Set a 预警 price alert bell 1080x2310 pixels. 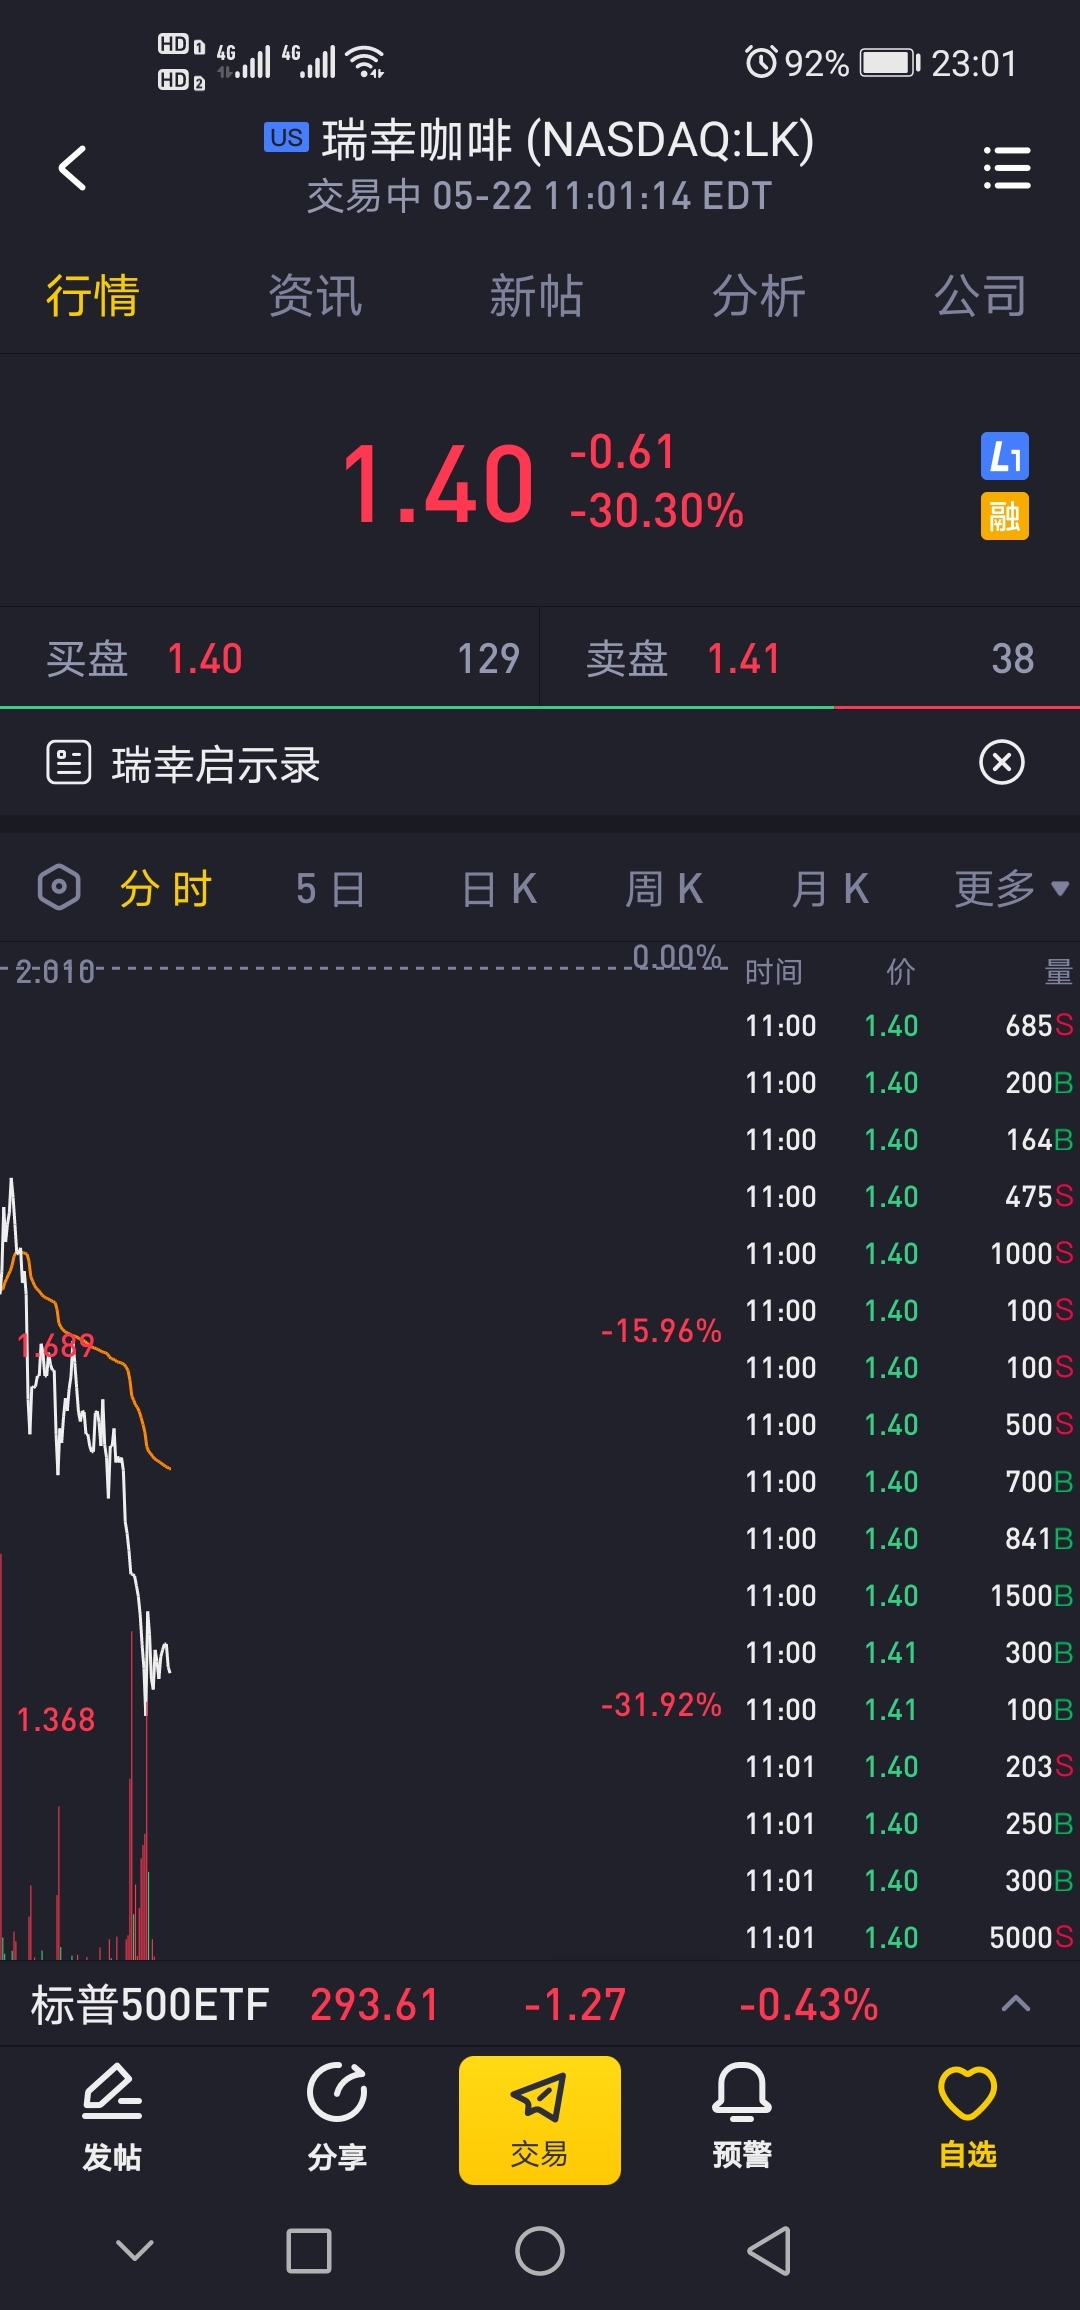pyautogui.click(x=742, y=2117)
